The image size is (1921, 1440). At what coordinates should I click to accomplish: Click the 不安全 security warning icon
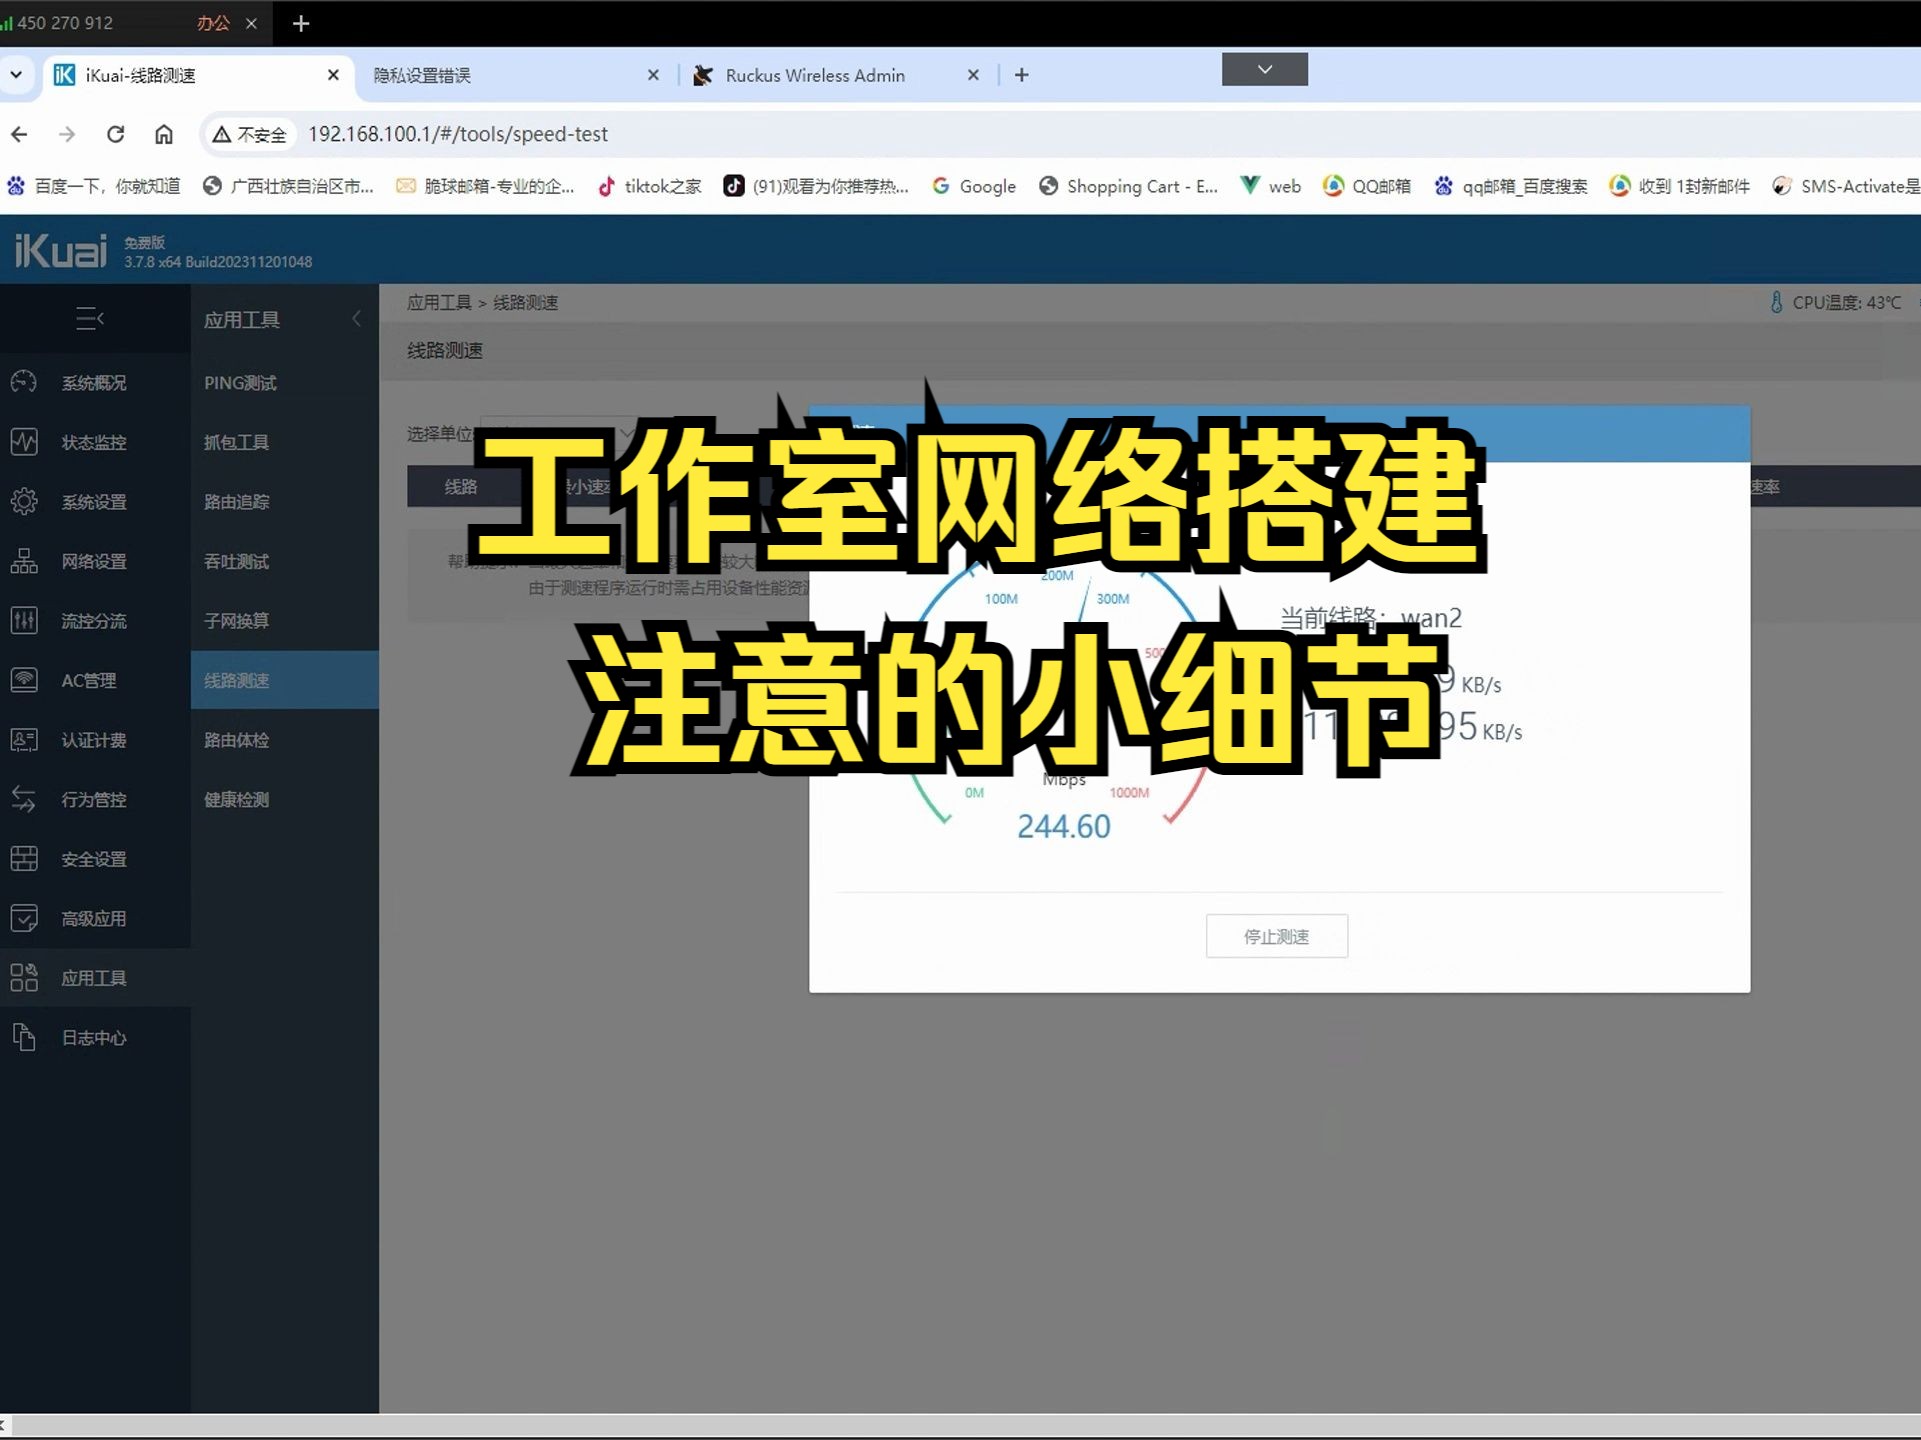coord(250,134)
